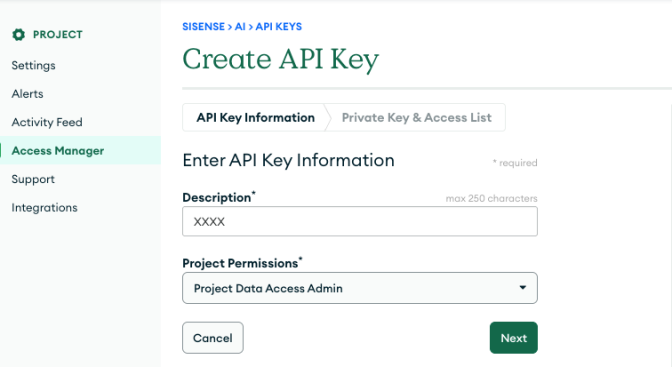Select the API Key Information step tab
672x367 pixels.
click(255, 117)
